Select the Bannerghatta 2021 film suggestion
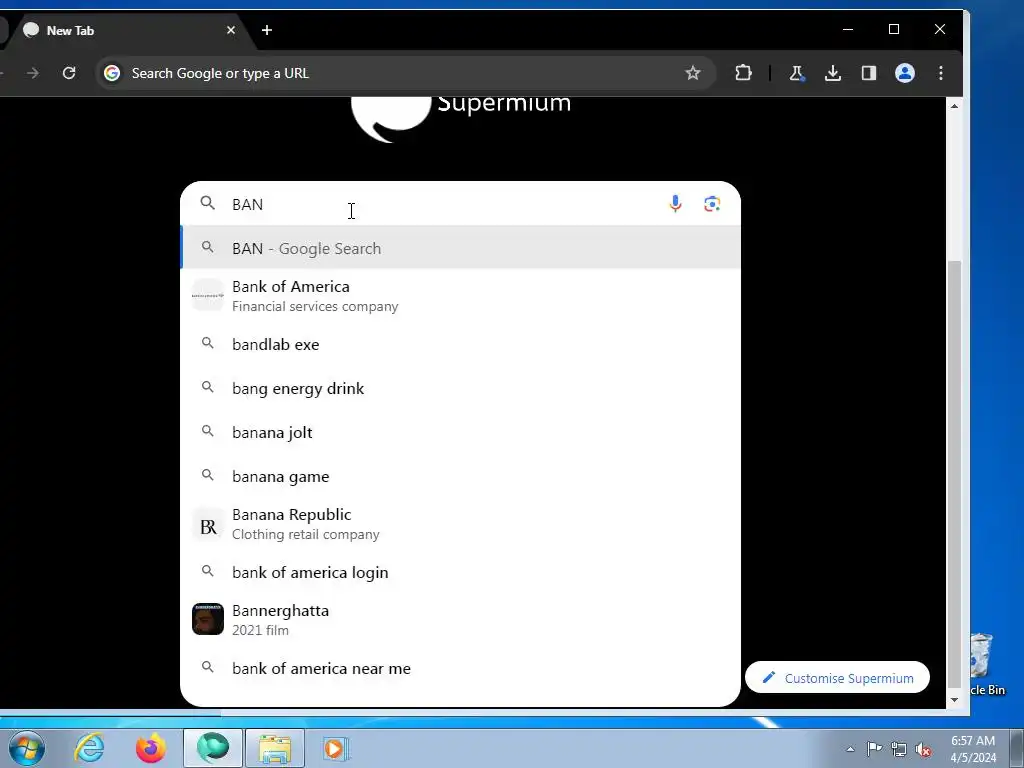 pyautogui.click(x=460, y=620)
